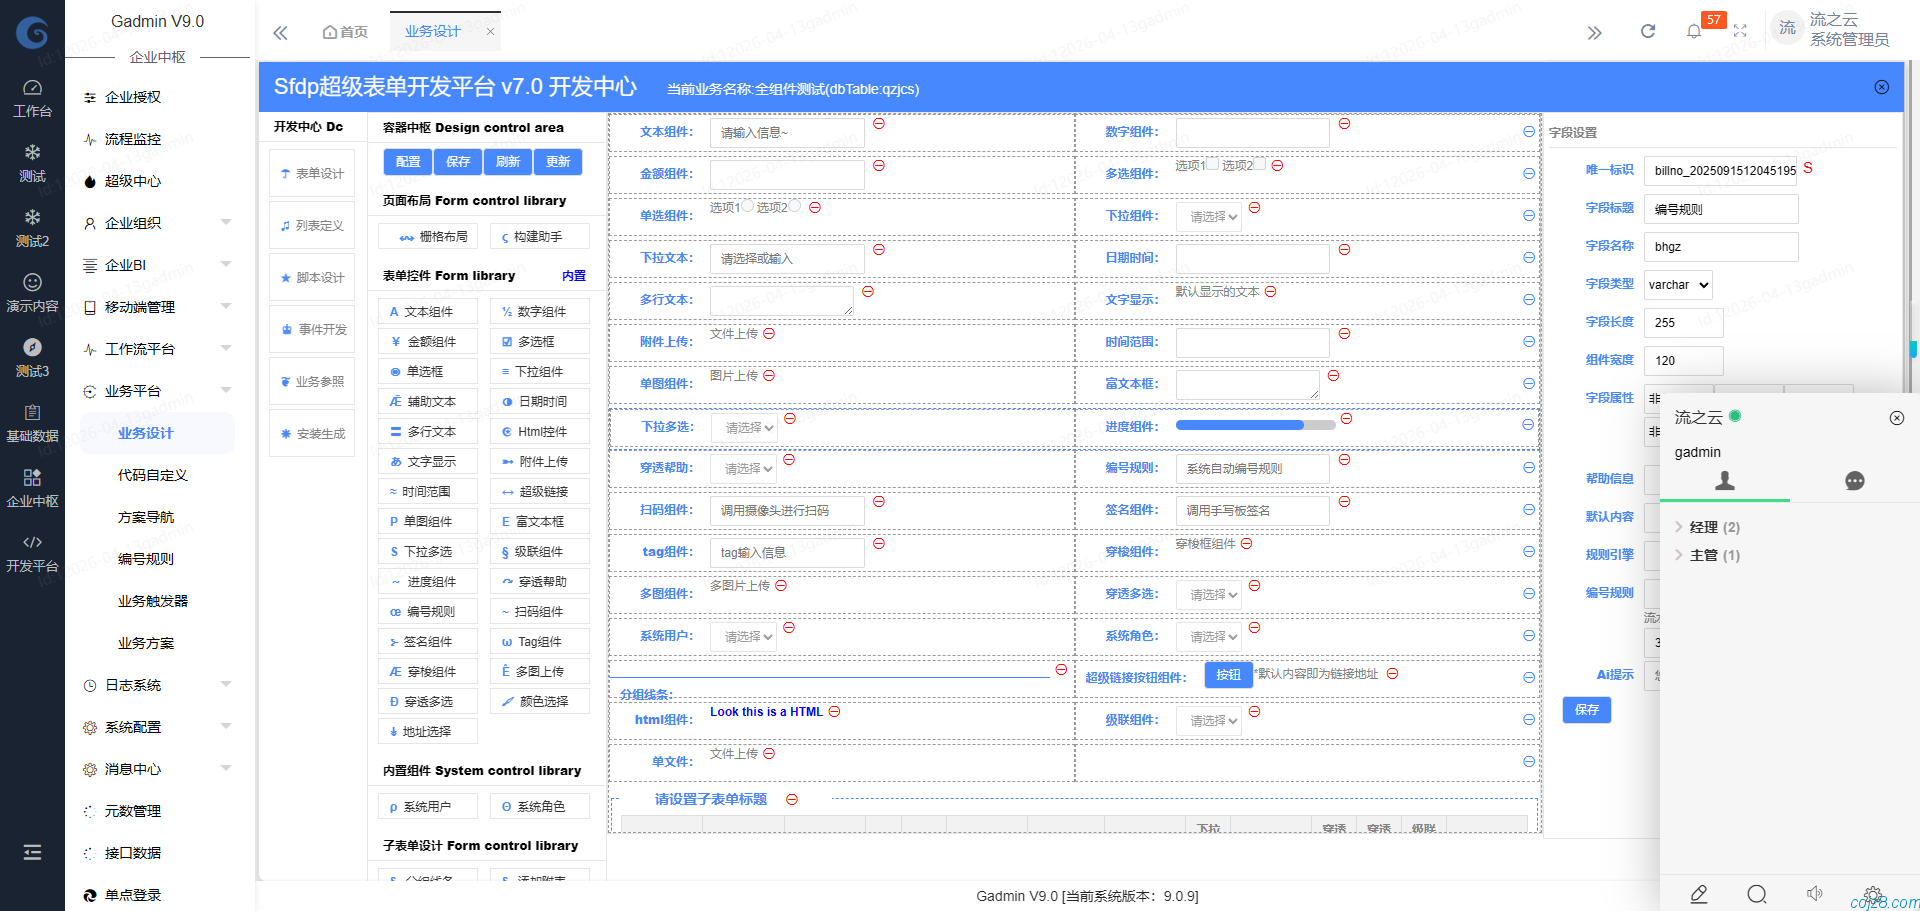Select the 事件开发 icon

[311, 328]
